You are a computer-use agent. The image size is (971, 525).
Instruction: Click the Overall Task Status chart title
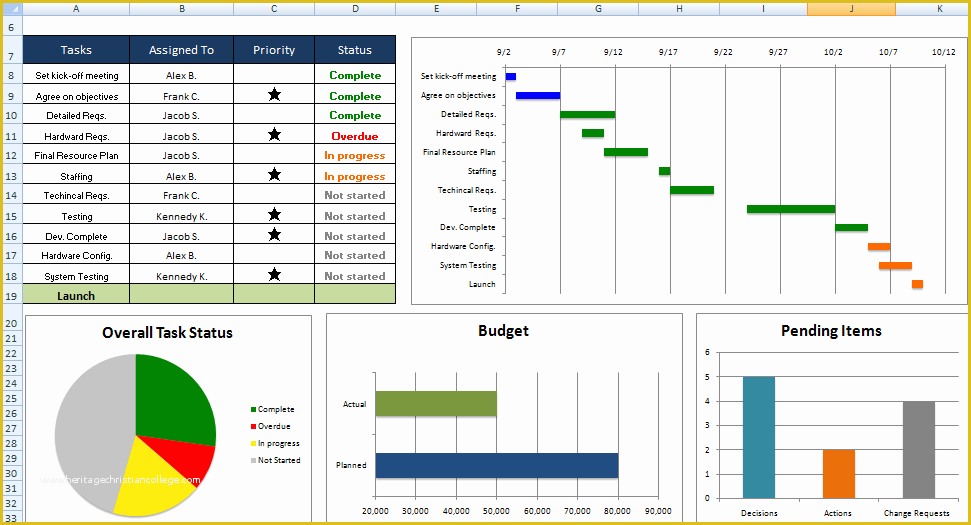click(x=167, y=333)
